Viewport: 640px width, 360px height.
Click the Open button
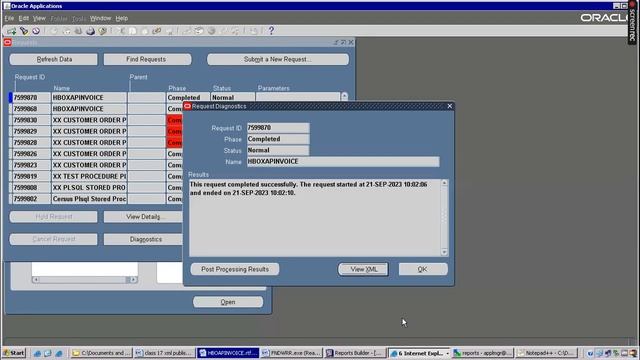(228, 302)
